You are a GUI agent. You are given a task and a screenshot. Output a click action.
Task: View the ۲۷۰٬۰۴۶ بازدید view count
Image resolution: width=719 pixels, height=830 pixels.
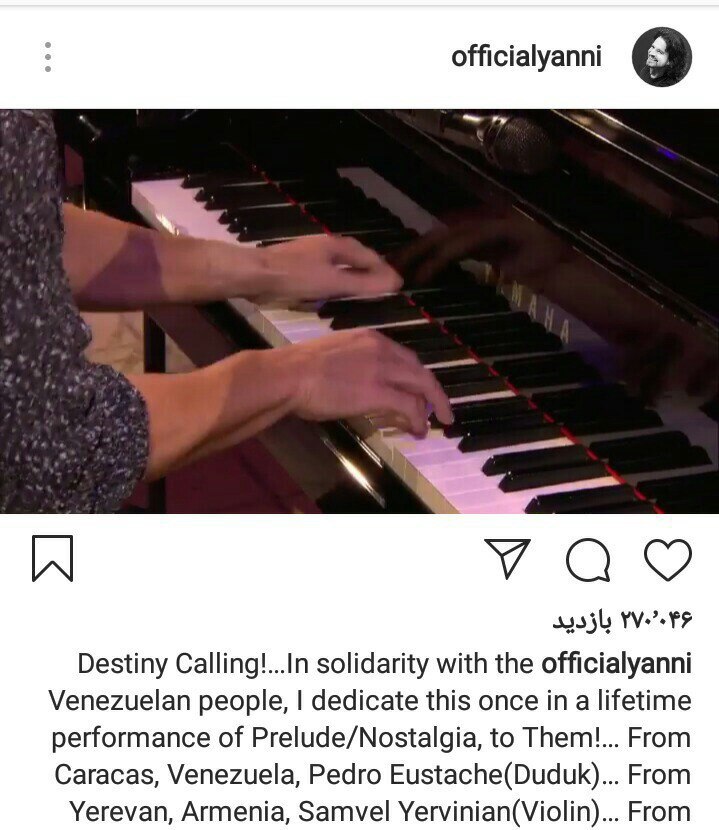point(622,620)
